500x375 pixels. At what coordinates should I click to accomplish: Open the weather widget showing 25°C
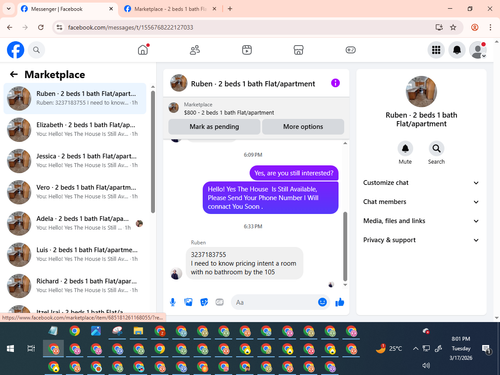click(389, 349)
